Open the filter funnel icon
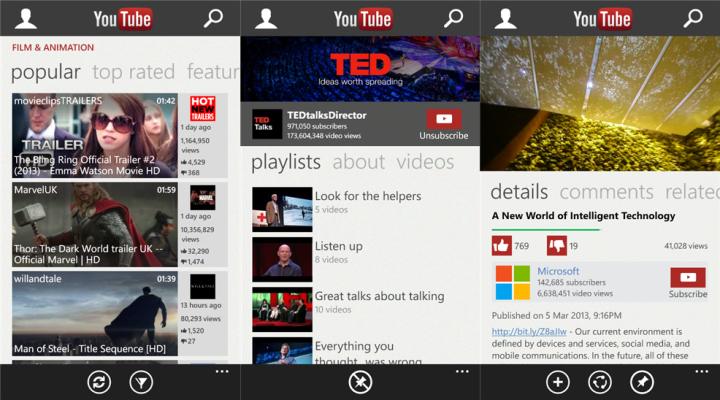This screenshot has height=400, width=720. (x=141, y=382)
